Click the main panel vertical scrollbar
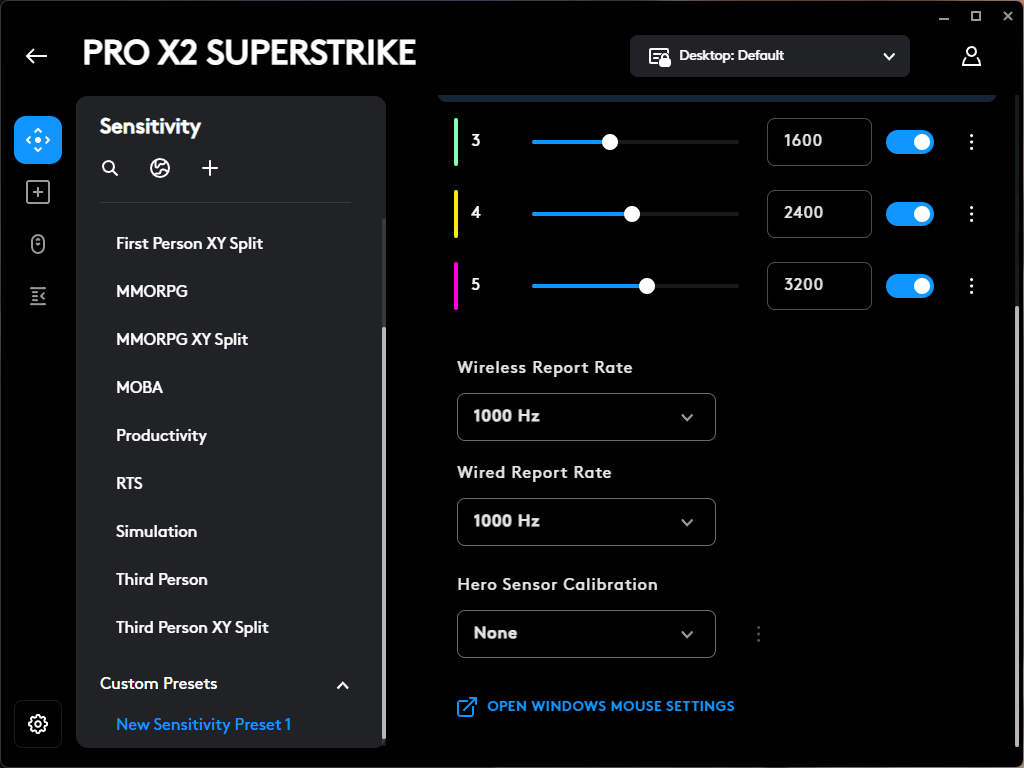Viewport: 1024px width, 768px height. point(1016,526)
